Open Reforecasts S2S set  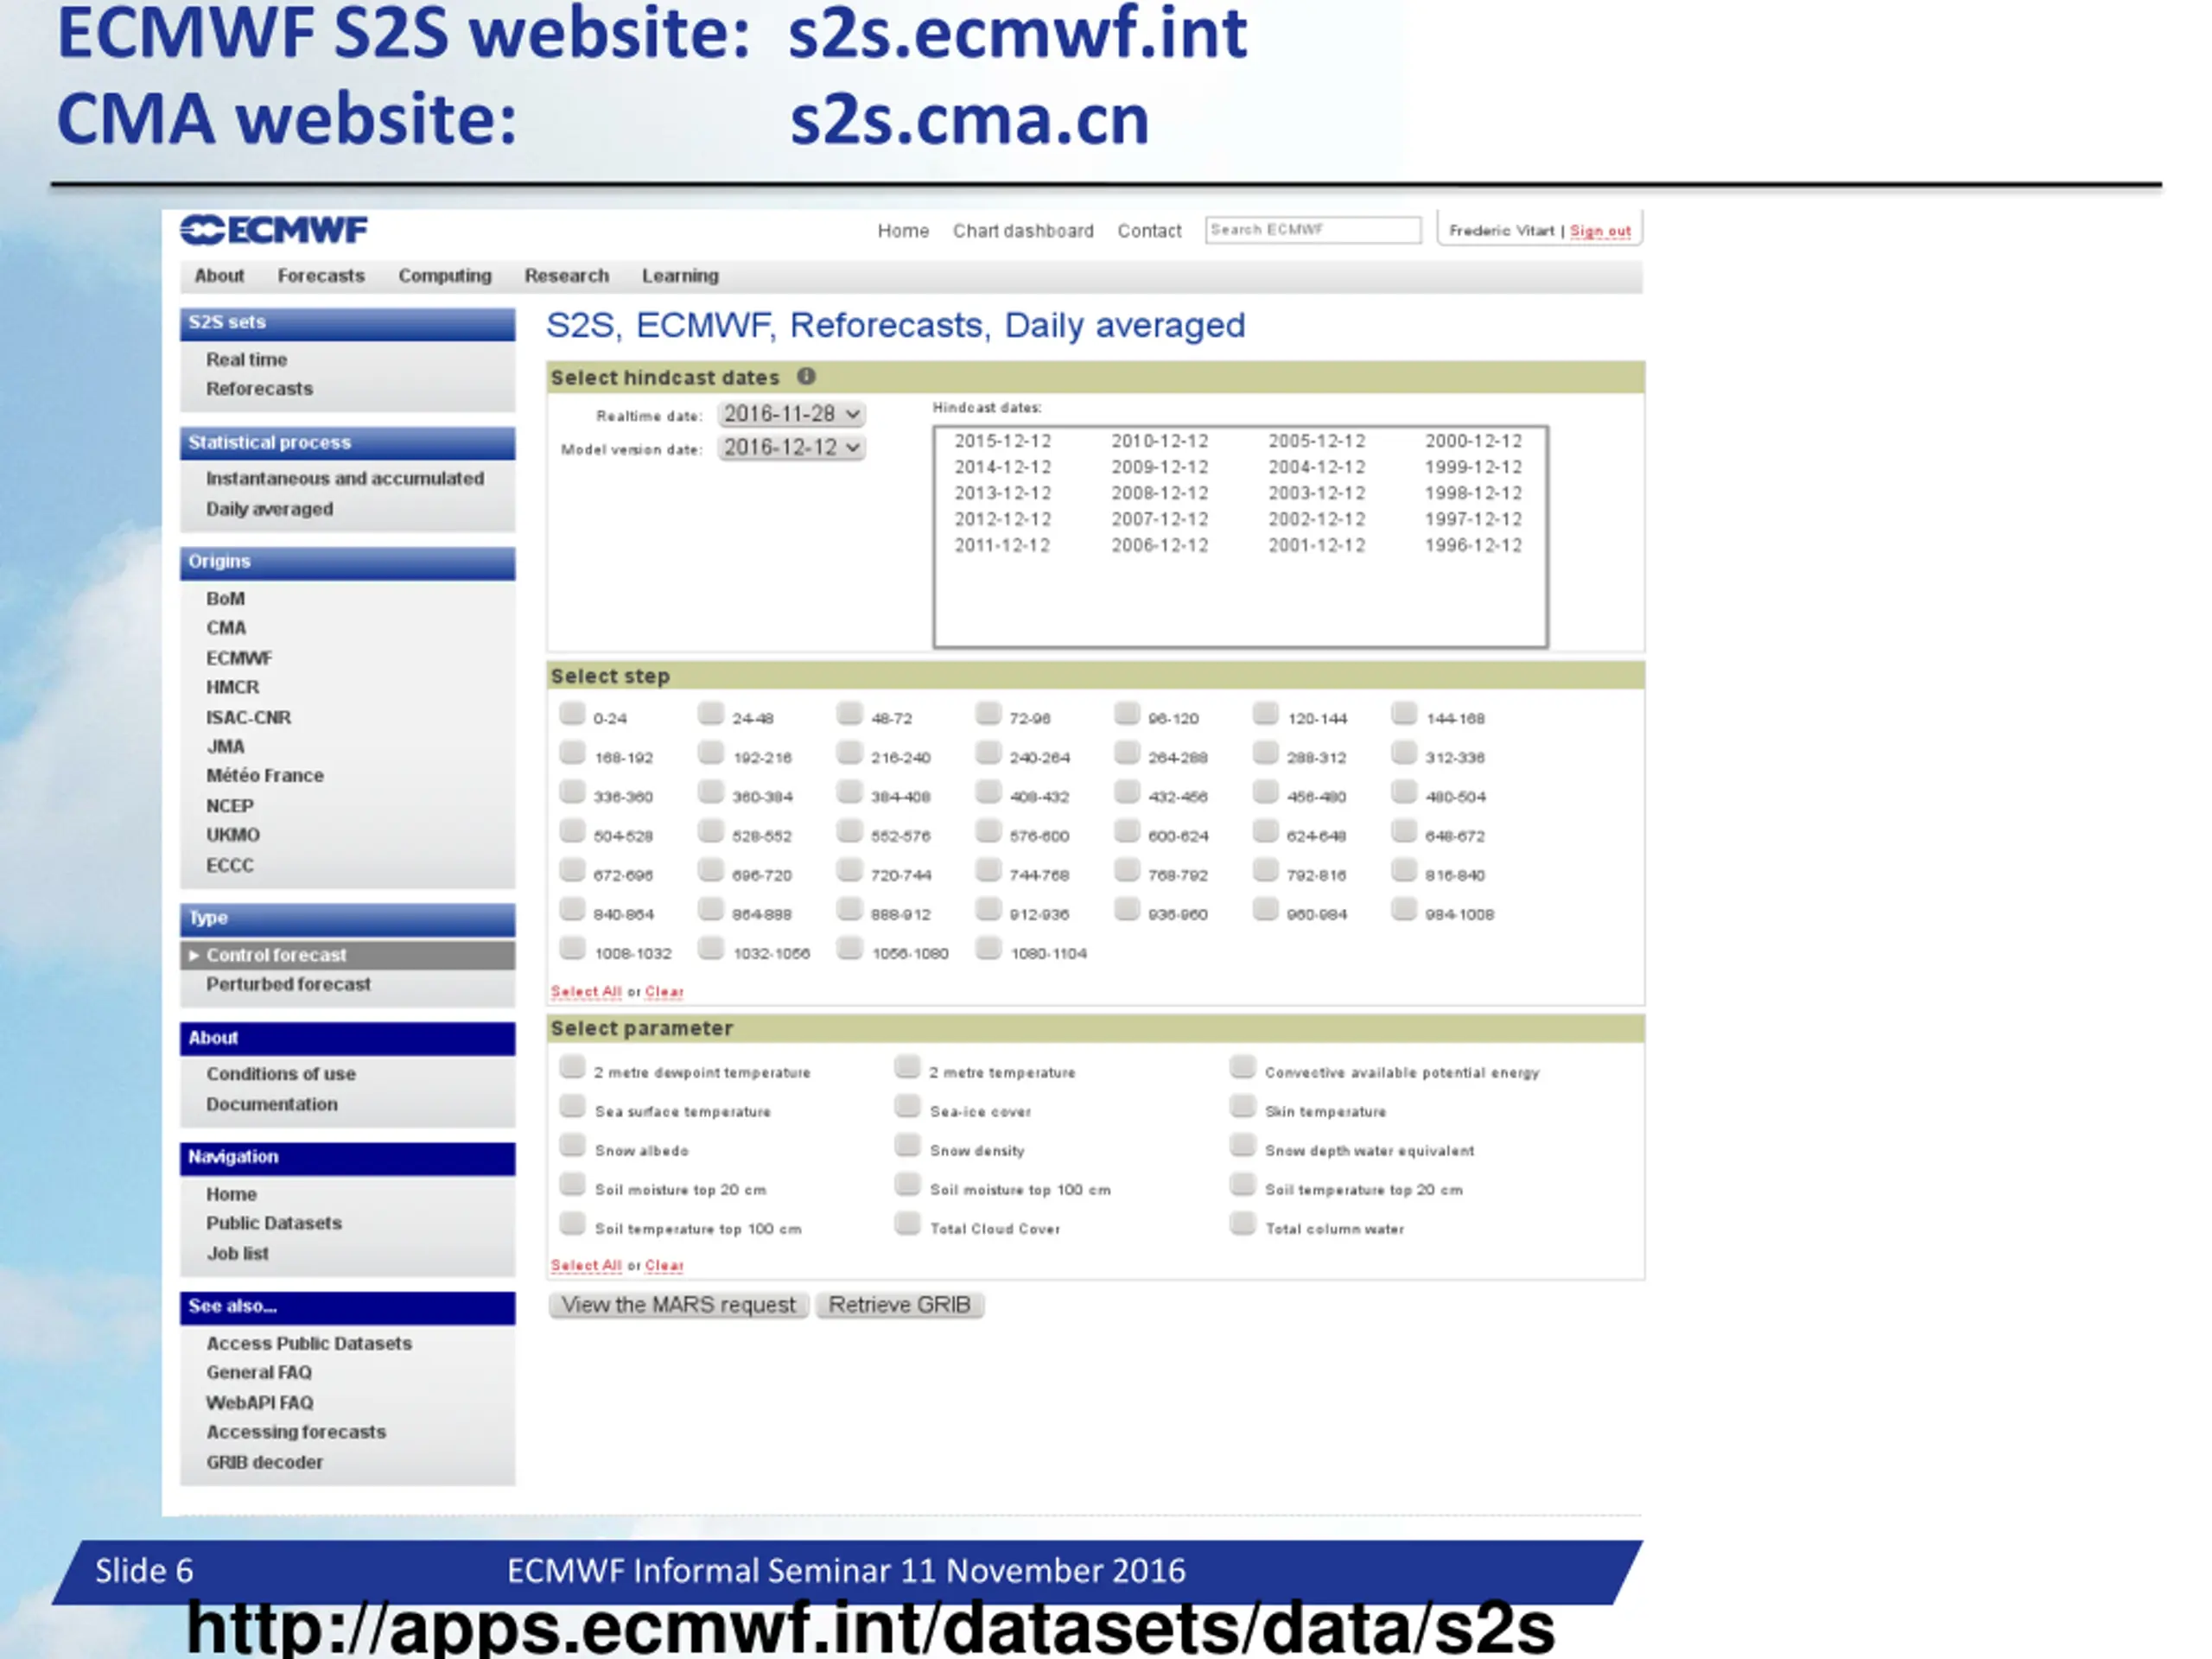259,389
